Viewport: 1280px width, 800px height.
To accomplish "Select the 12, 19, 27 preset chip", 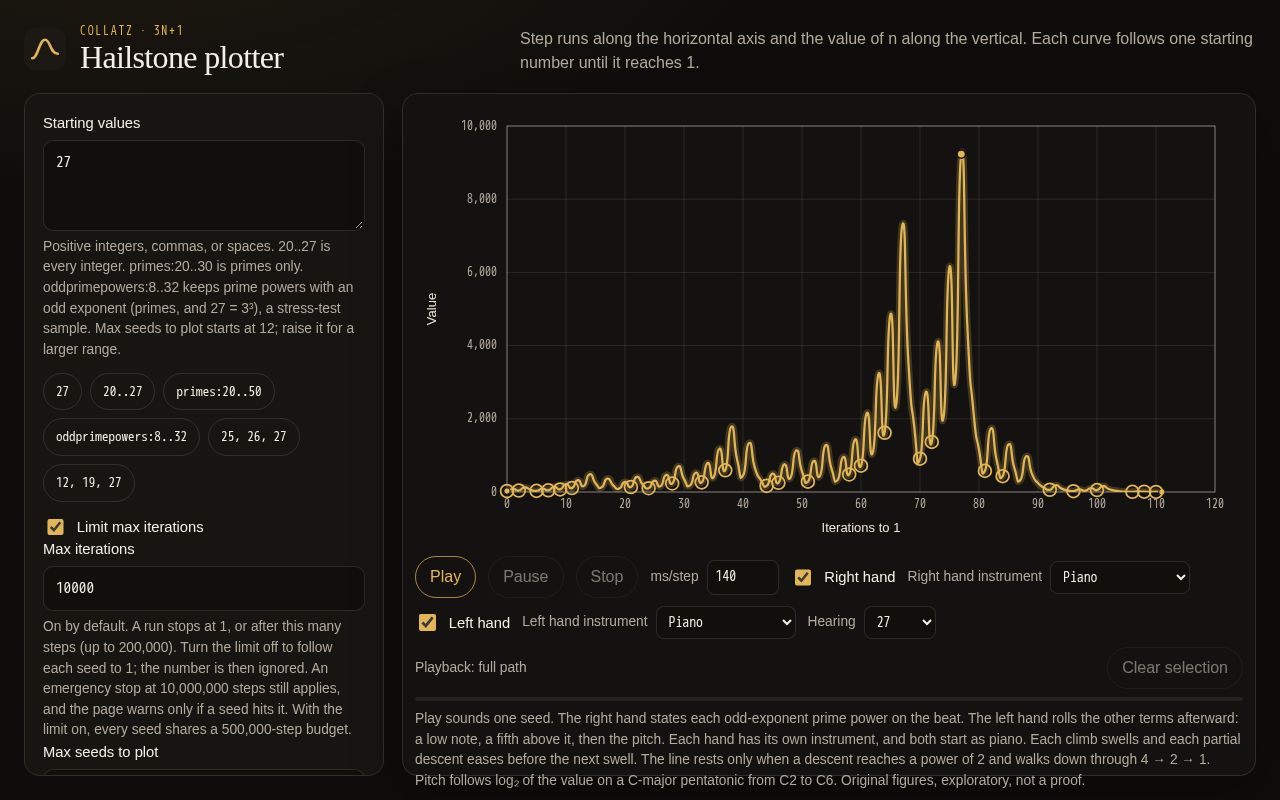I will pyautogui.click(x=88, y=483).
